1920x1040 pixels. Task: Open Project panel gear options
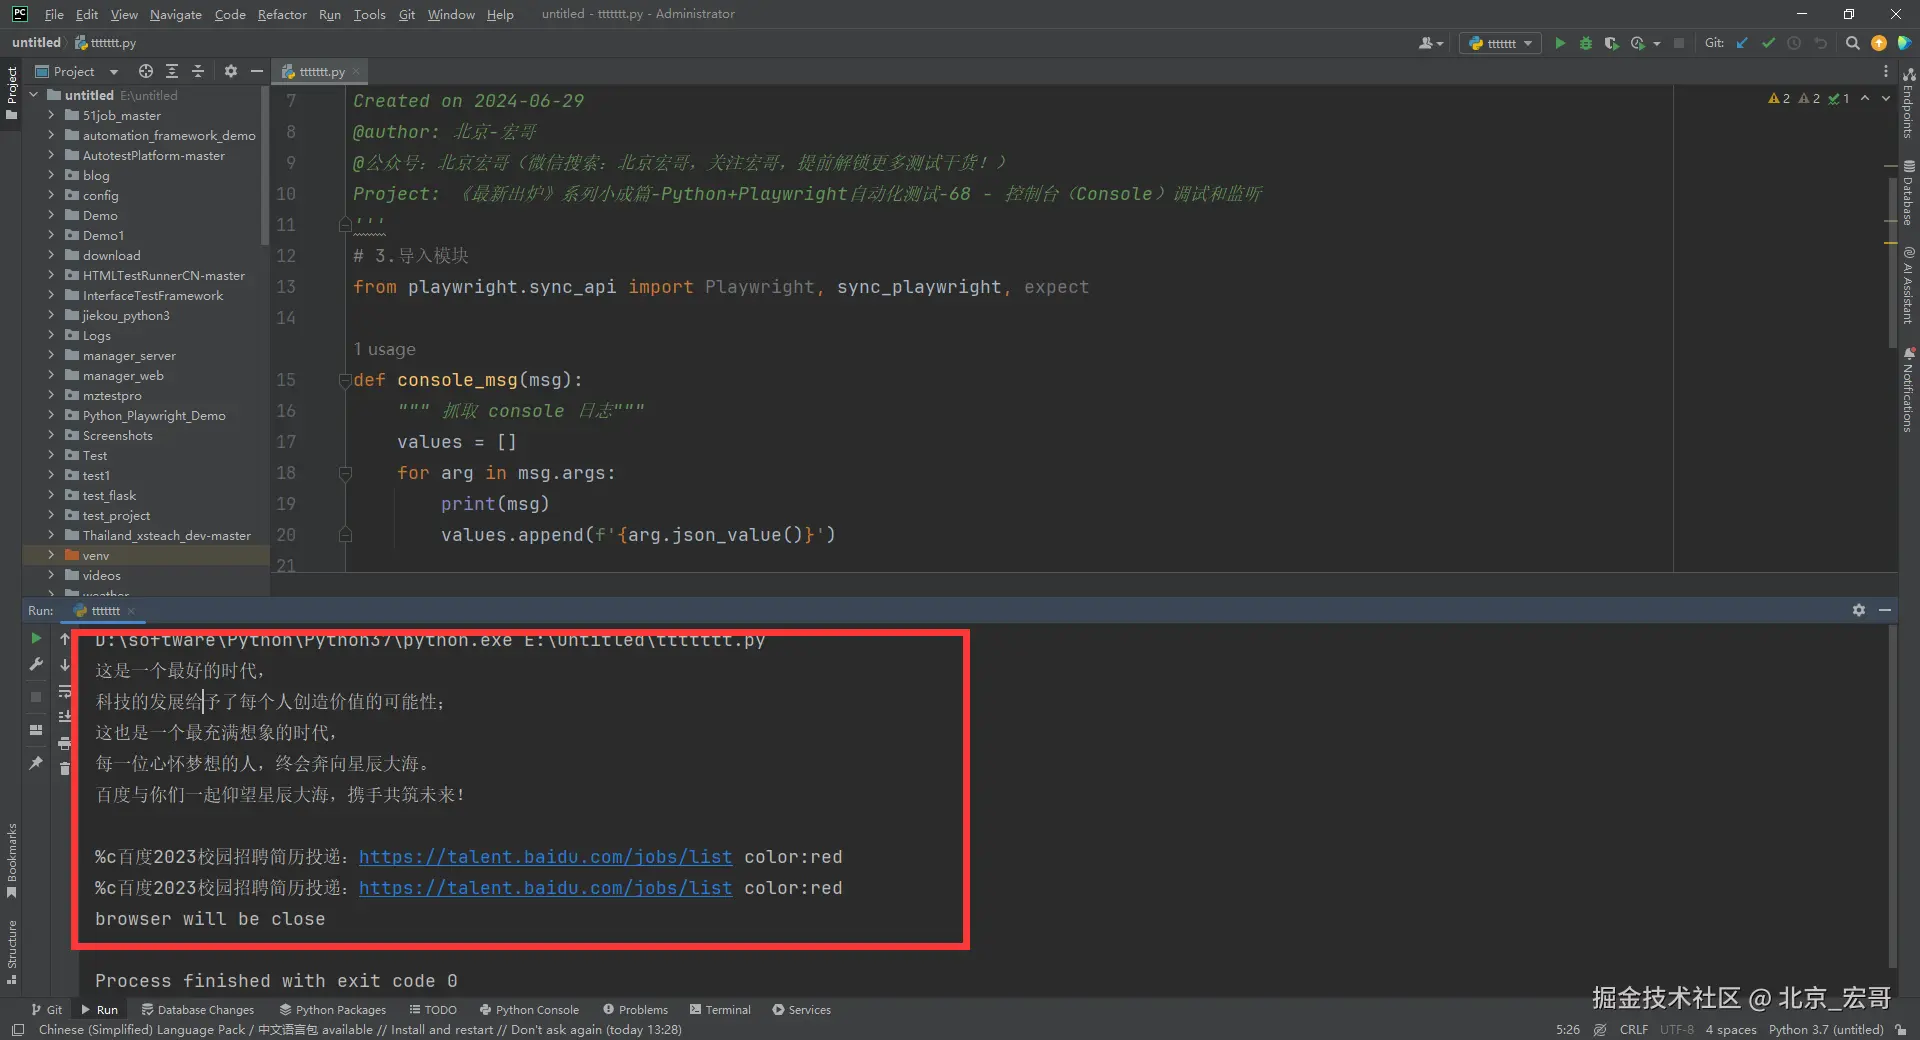click(x=231, y=71)
